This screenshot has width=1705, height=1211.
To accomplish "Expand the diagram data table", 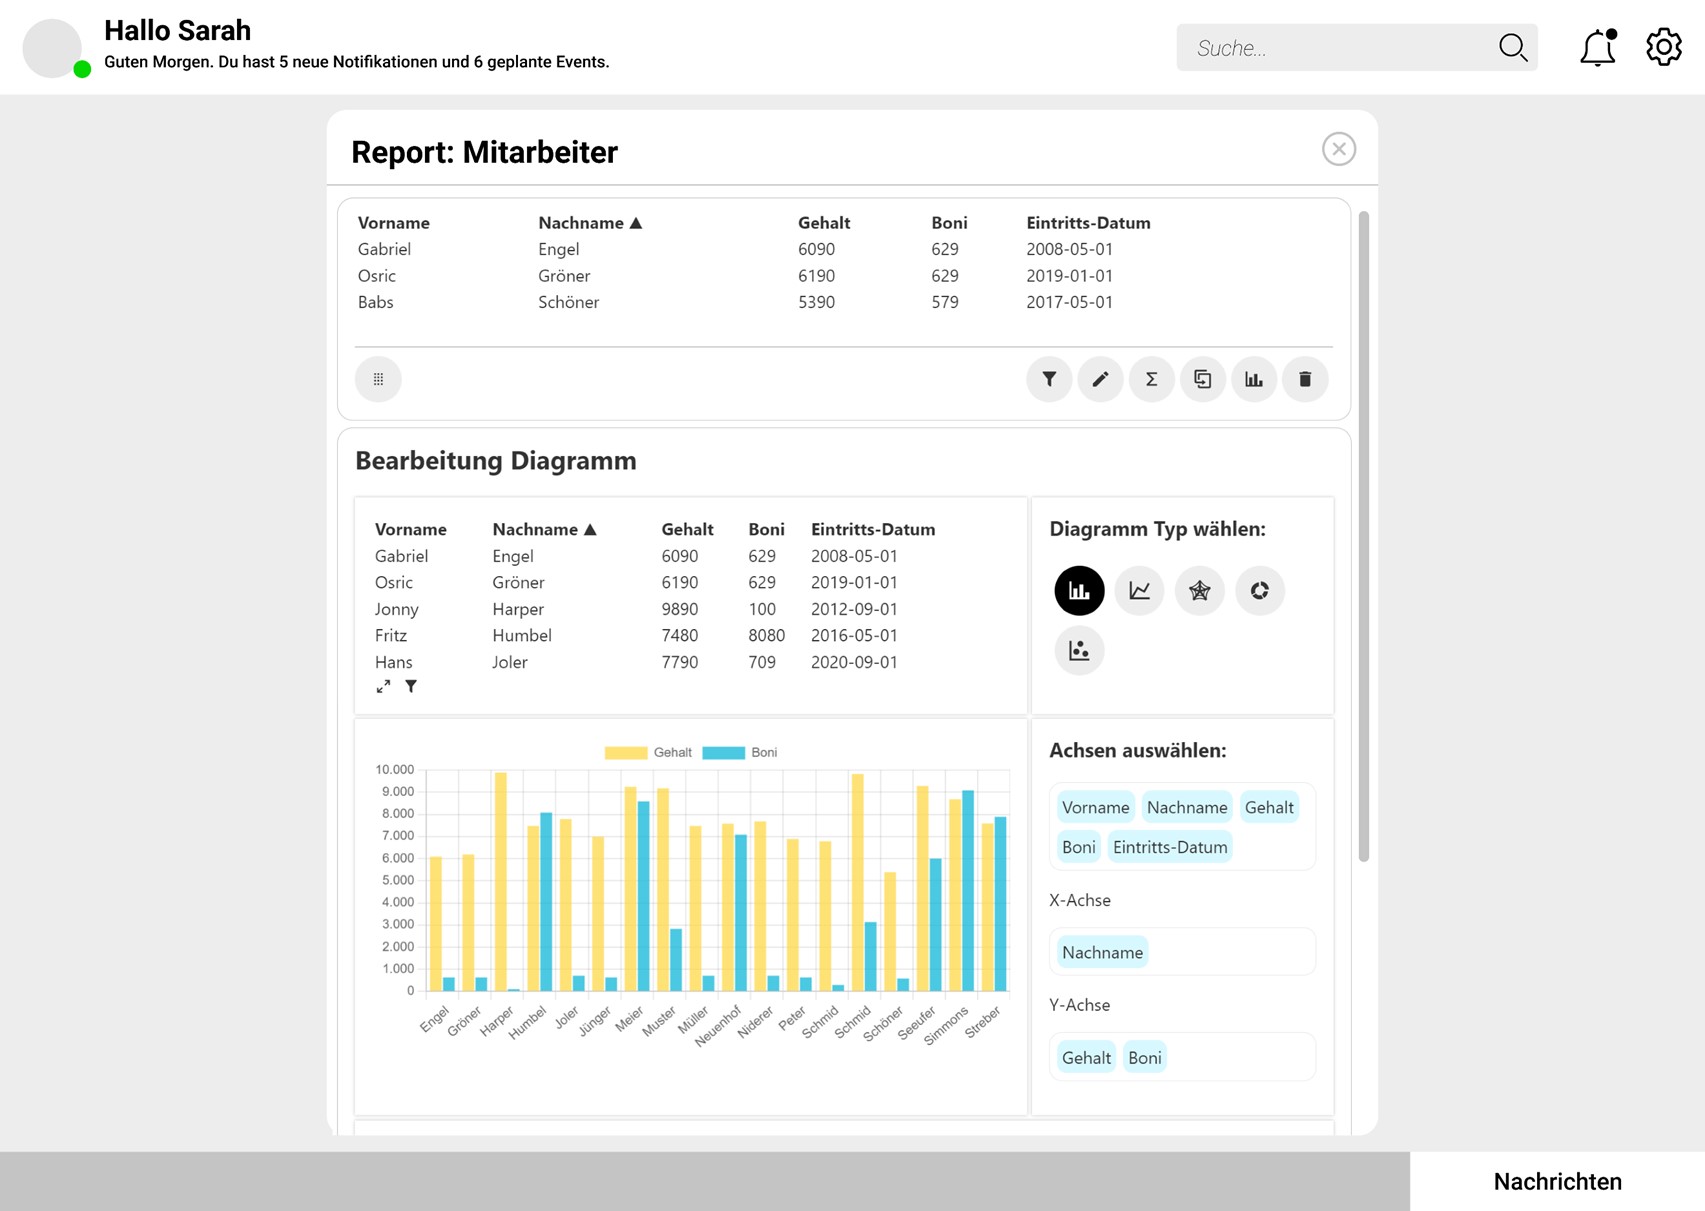I will pos(383,686).
